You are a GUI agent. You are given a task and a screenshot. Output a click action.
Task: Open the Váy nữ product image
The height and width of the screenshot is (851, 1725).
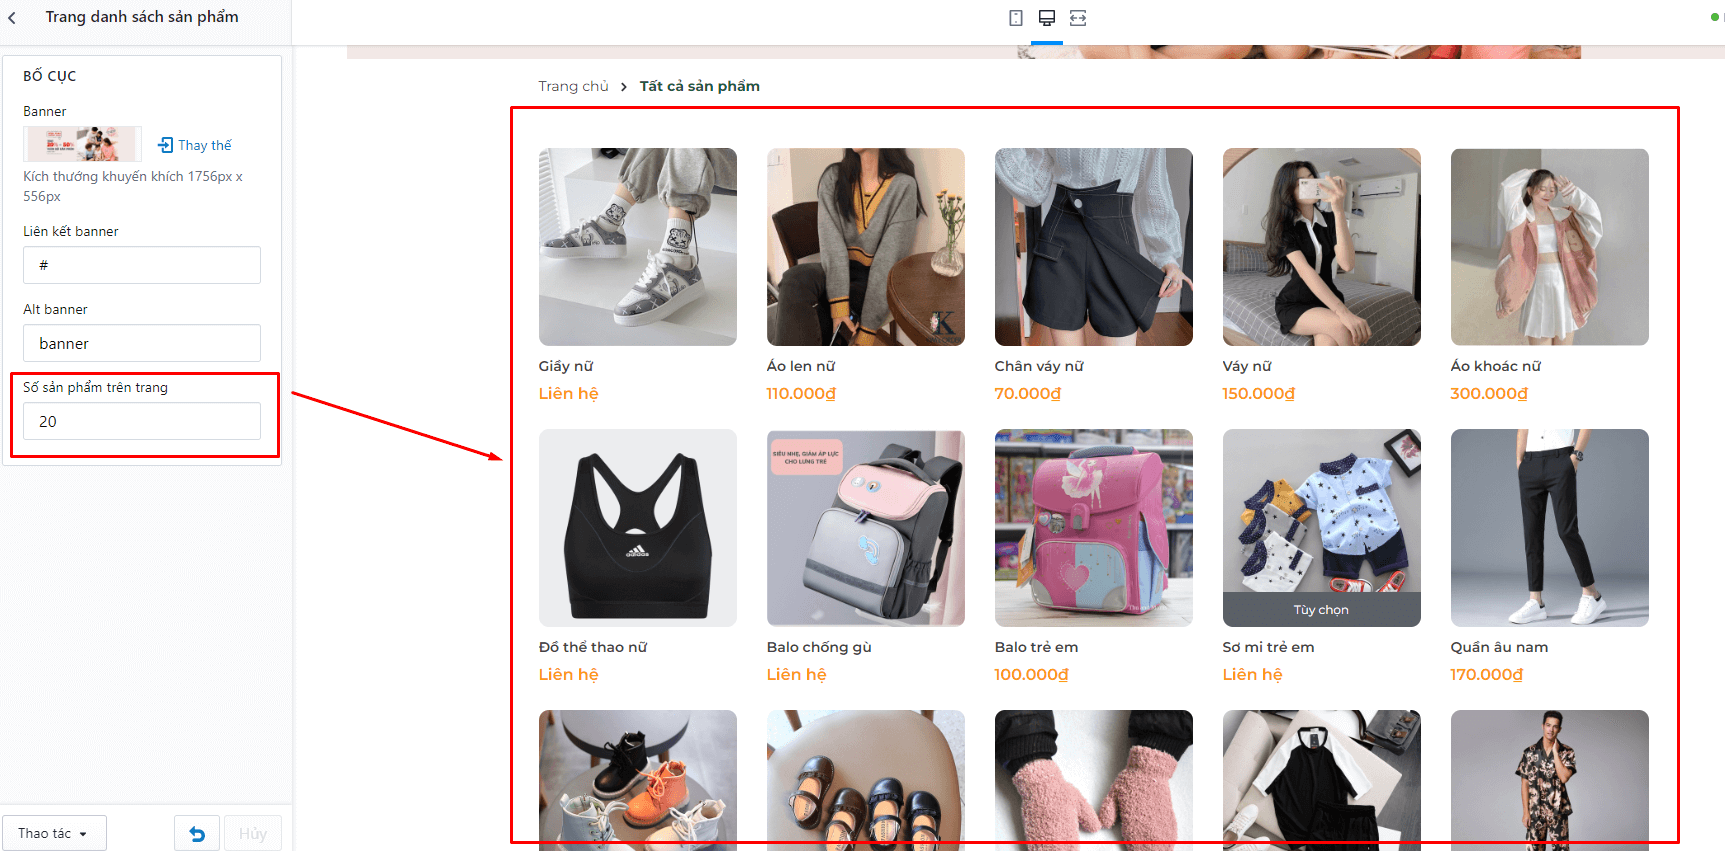click(1322, 247)
